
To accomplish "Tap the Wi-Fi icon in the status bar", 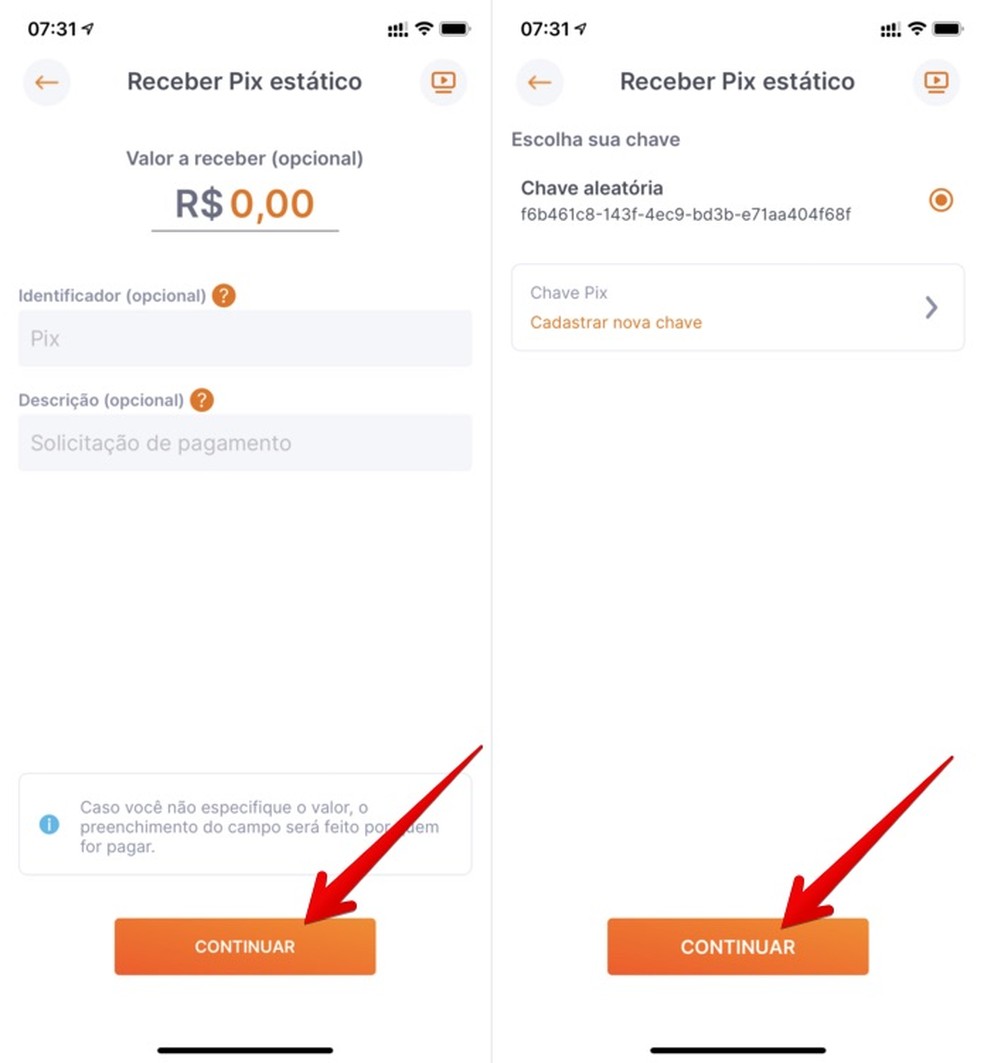I will [424, 28].
